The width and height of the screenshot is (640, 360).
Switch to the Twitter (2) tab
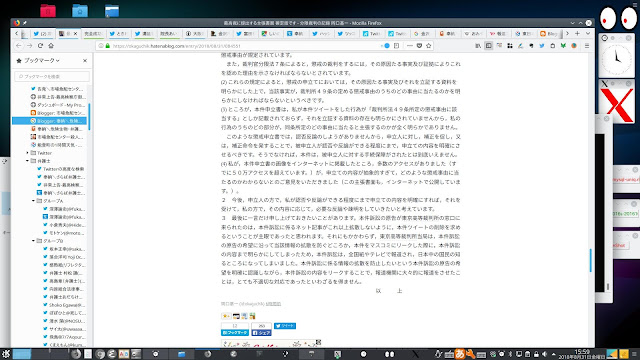(x=42, y=33)
